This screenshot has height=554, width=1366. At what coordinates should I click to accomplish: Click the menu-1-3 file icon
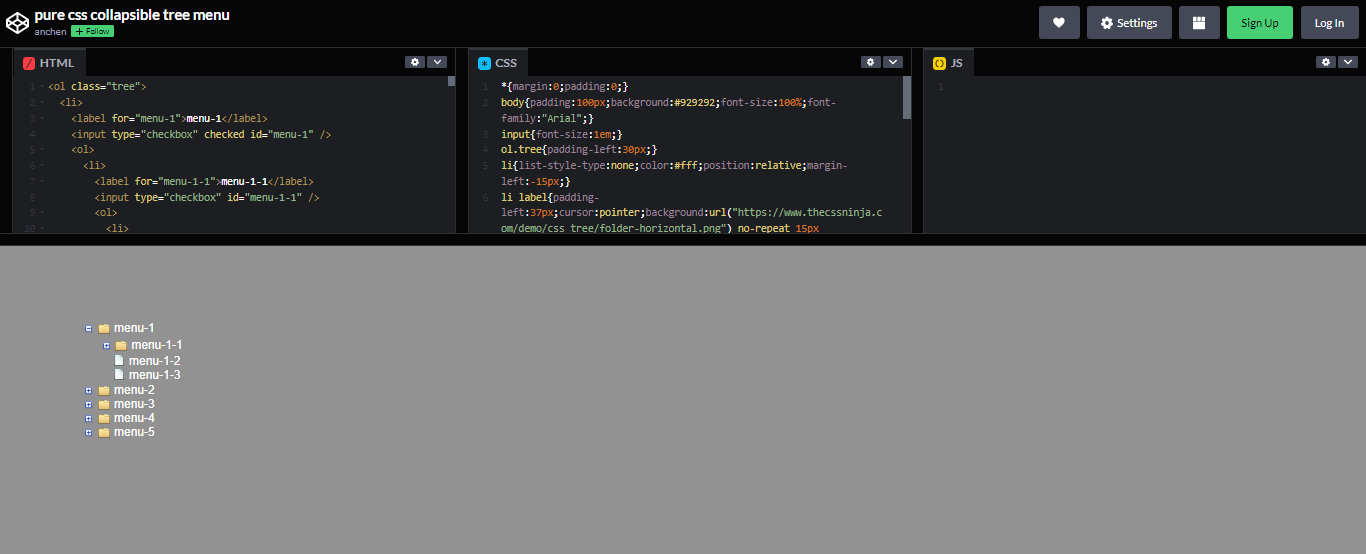click(x=119, y=374)
